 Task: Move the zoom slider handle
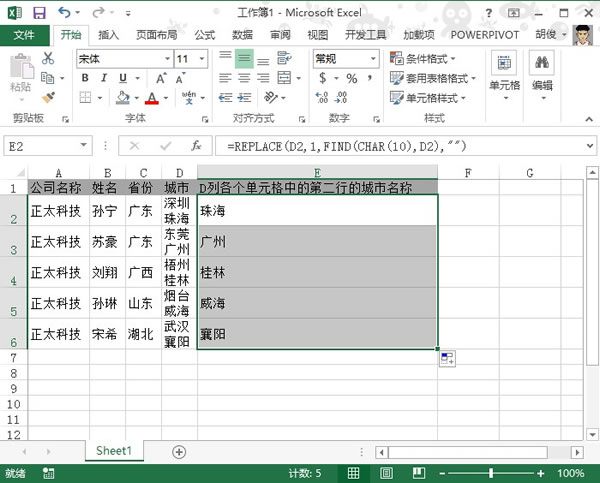(491, 473)
